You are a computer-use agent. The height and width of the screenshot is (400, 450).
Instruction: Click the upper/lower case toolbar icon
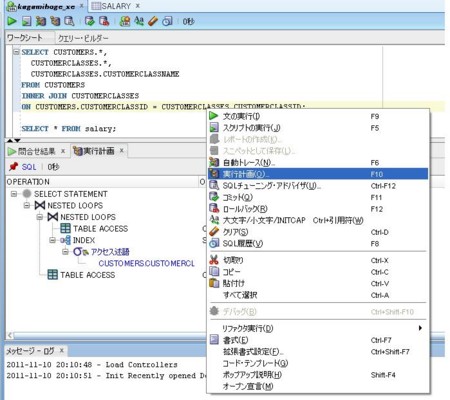coord(139,21)
